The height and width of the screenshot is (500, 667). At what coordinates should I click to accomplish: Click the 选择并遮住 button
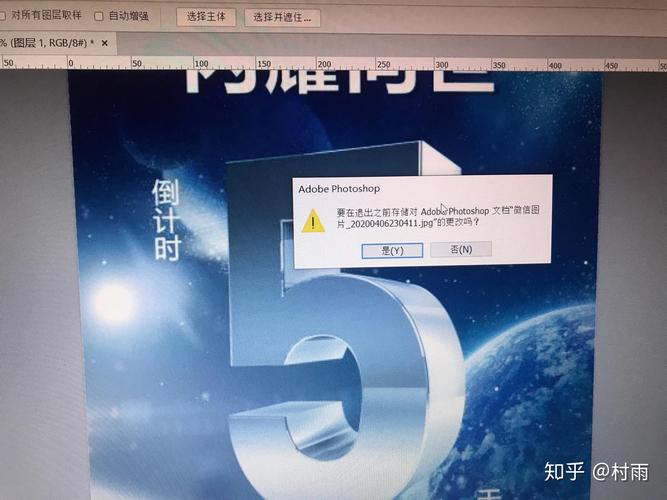[282, 17]
